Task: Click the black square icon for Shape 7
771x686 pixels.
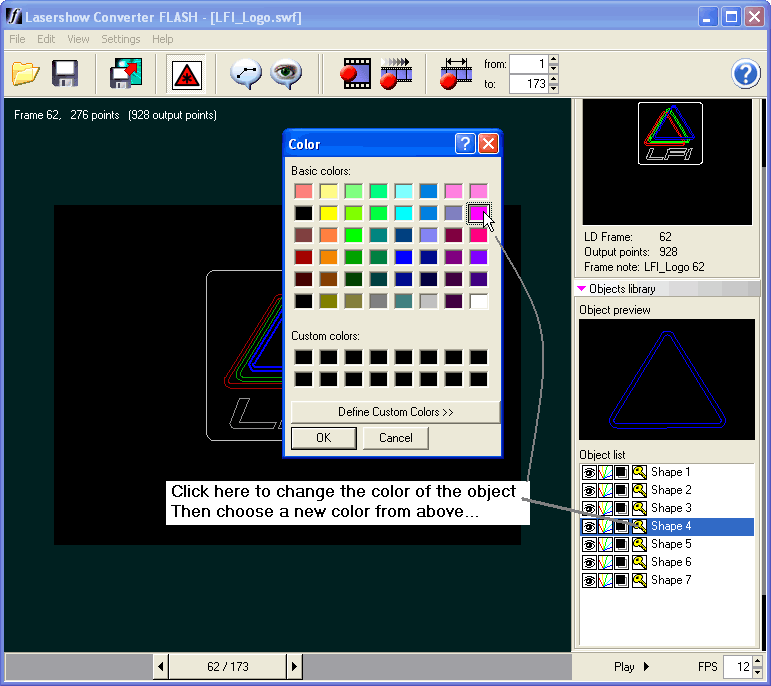Action: pos(622,580)
